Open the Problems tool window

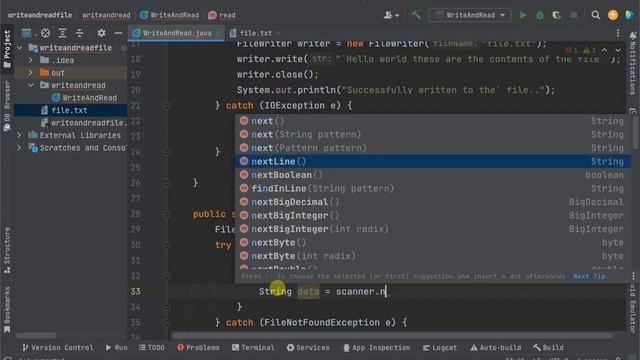tap(198, 348)
